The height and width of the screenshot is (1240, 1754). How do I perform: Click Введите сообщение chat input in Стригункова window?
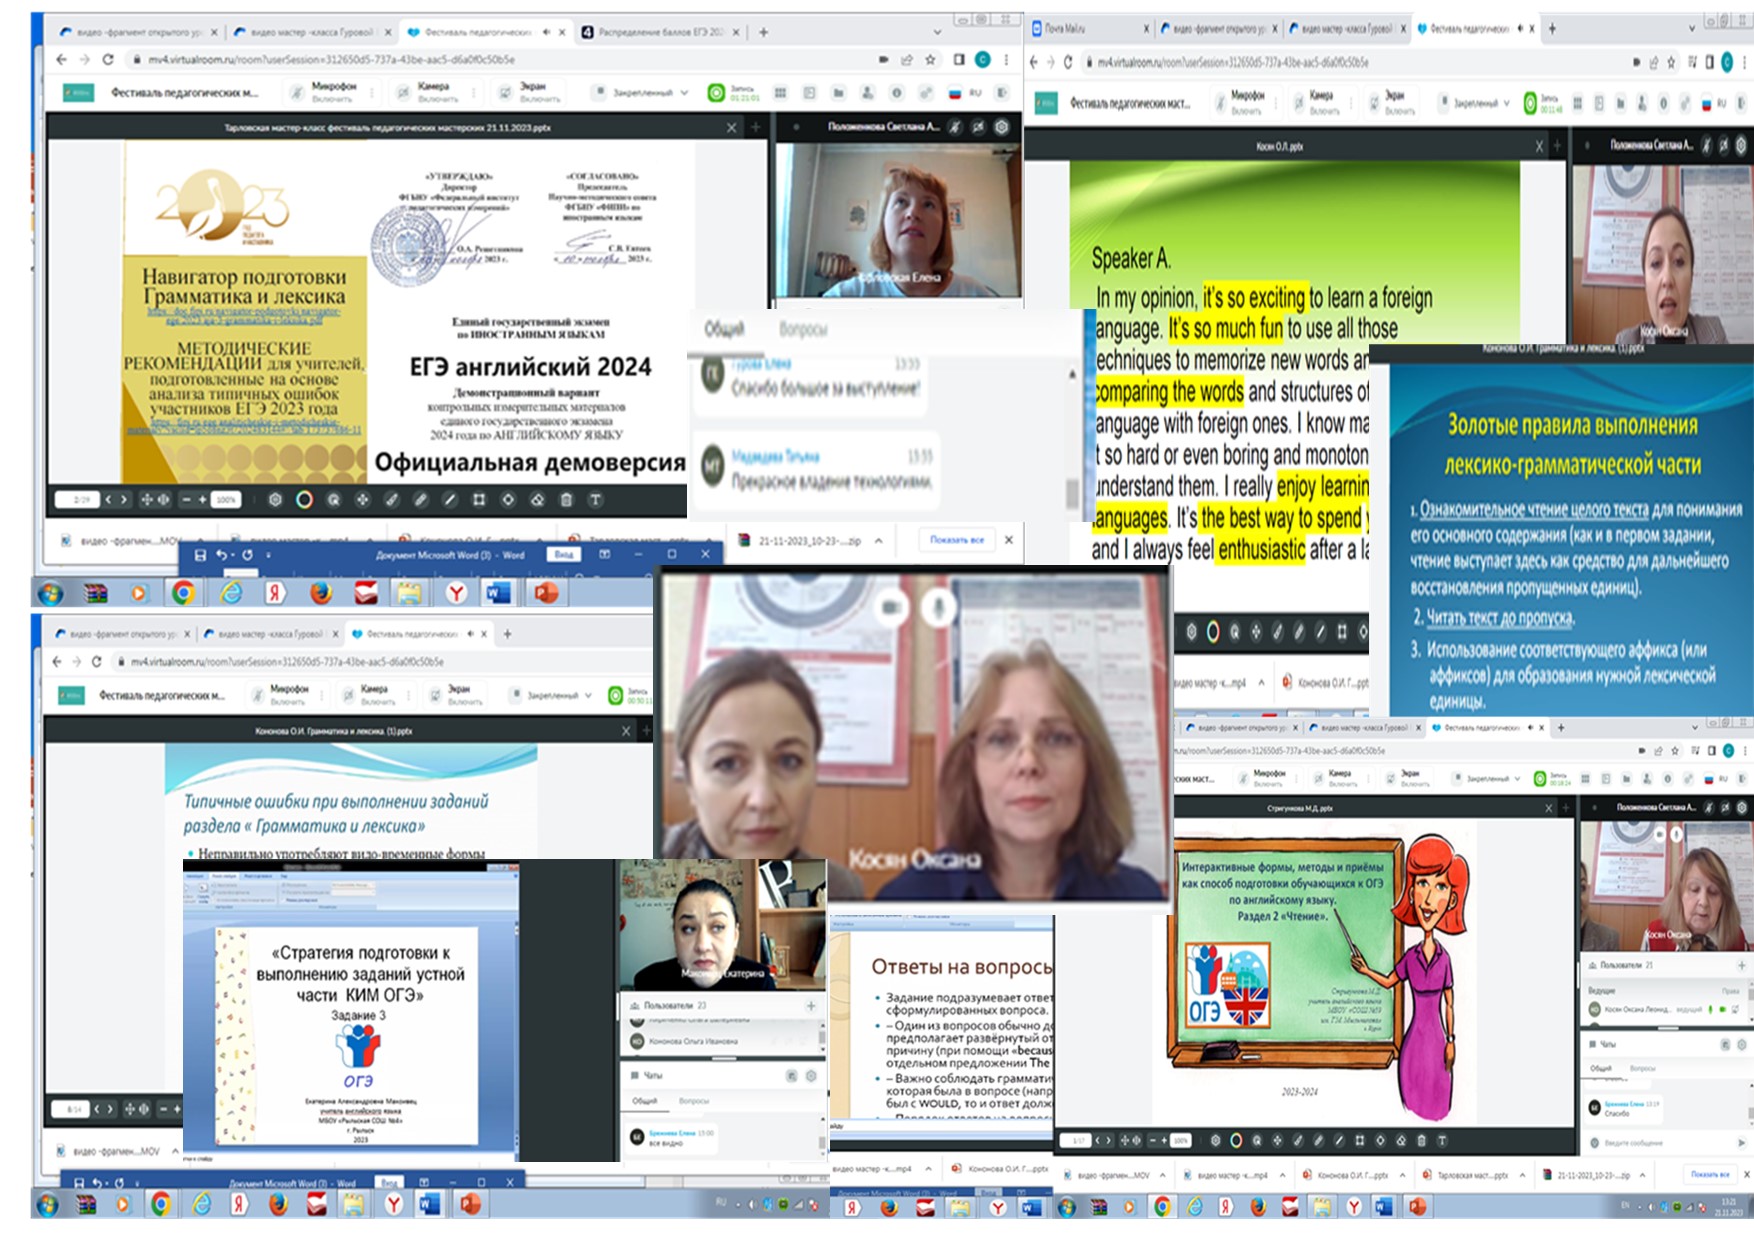[x=1660, y=1142]
